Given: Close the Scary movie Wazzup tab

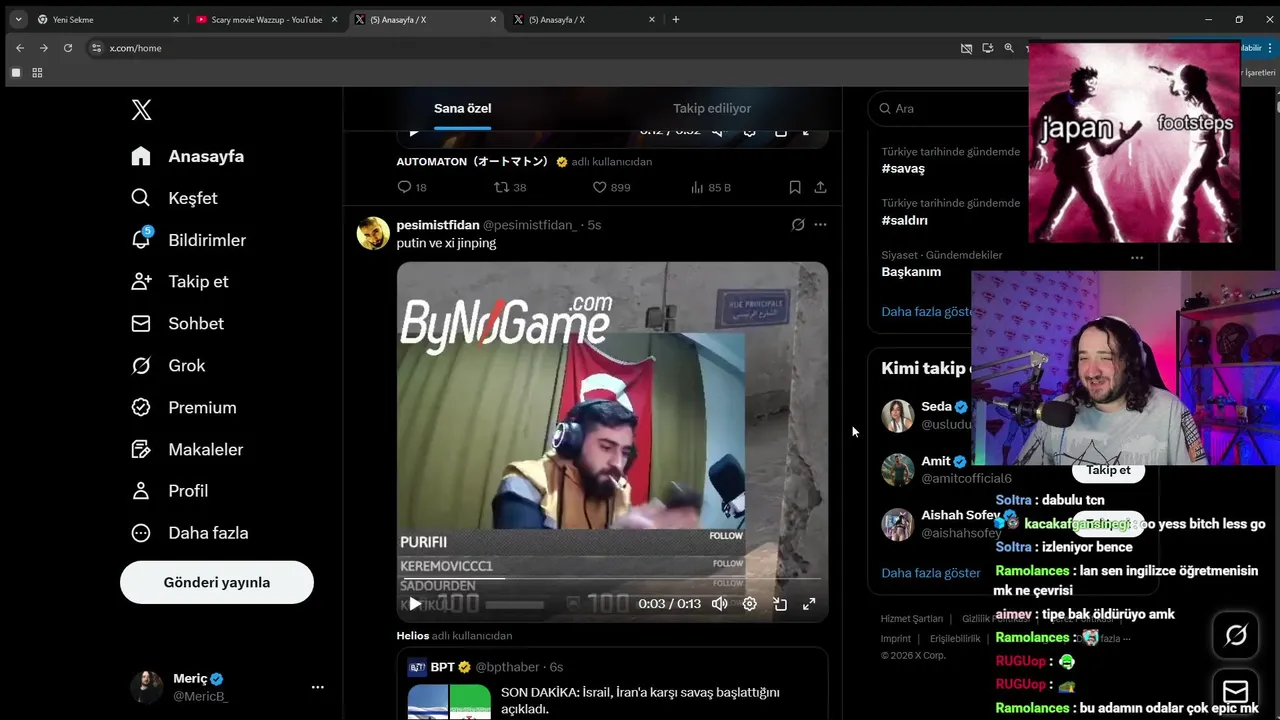Looking at the screenshot, I should pos(335,19).
